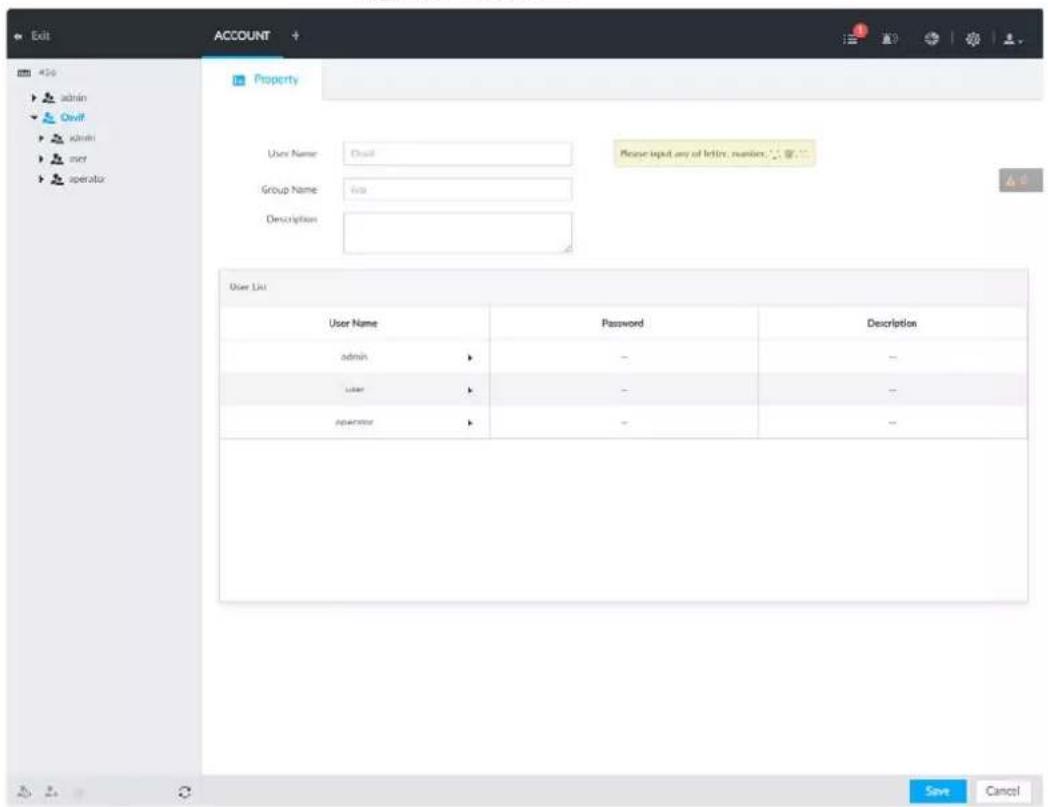Click the Description text area
Viewport: 1048px width, 807px height.
pyautogui.click(x=457, y=233)
